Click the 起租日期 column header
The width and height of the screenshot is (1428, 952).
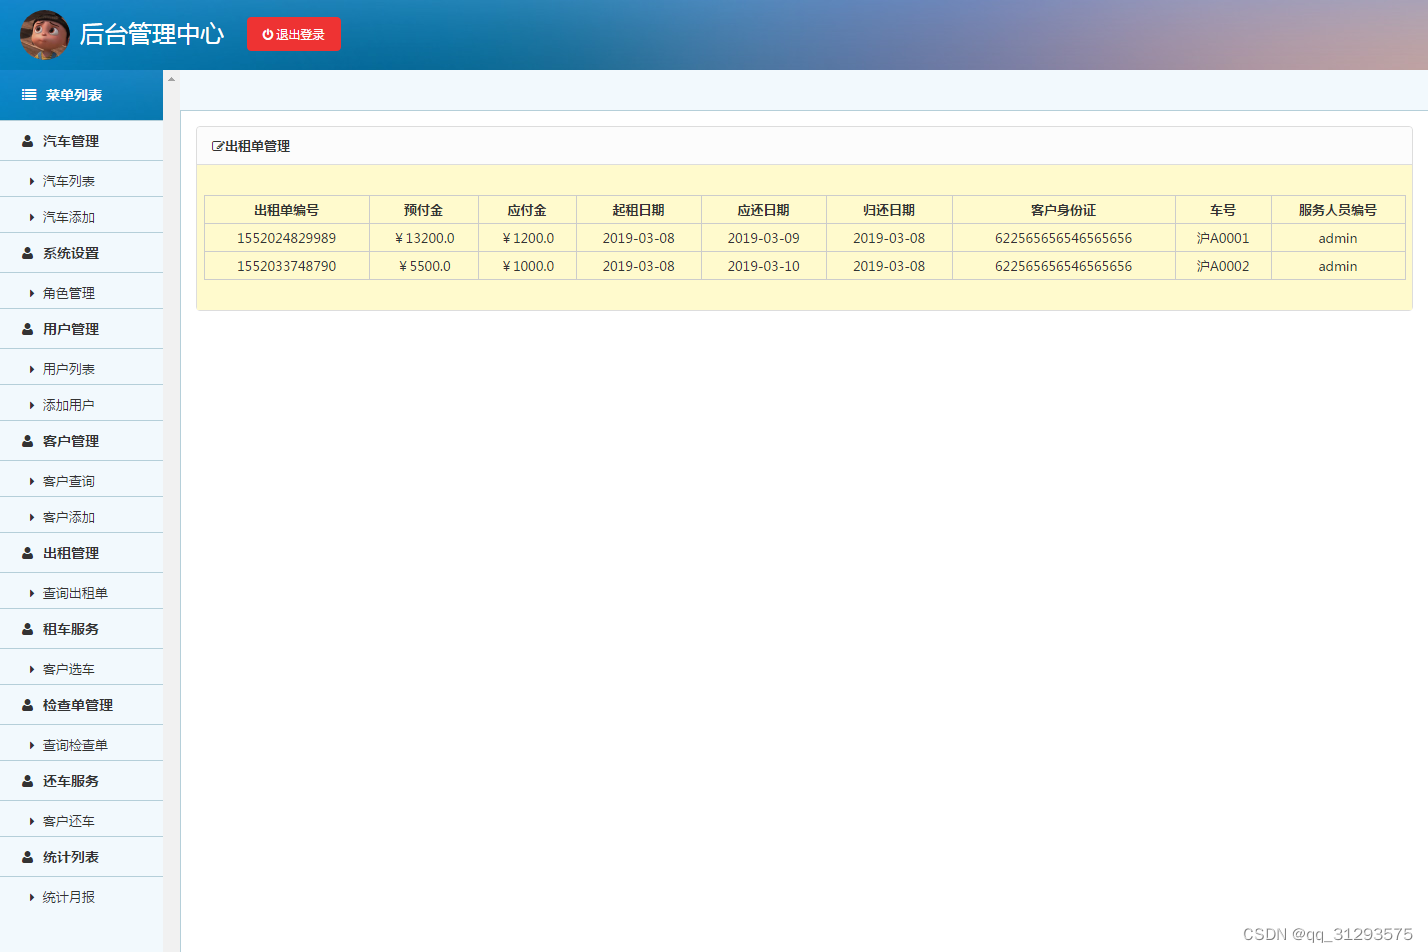pyautogui.click(x=639, y=210)
